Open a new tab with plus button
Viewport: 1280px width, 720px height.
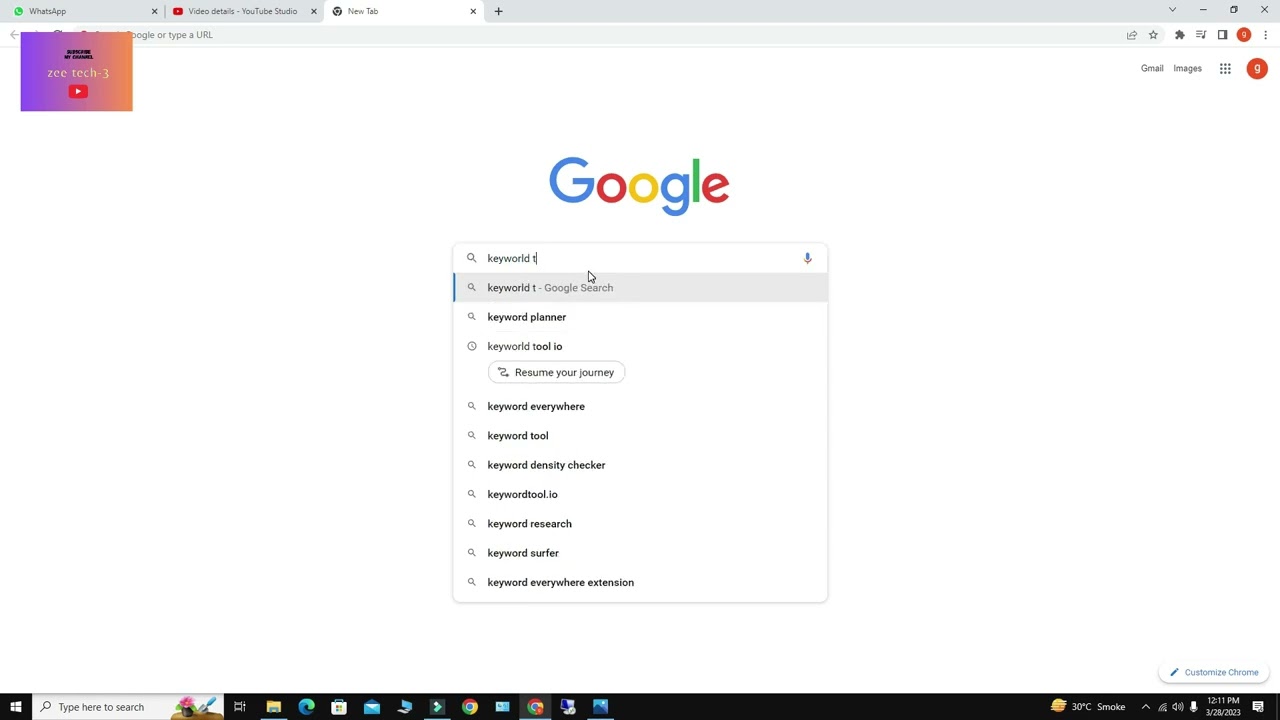point(498,11)
